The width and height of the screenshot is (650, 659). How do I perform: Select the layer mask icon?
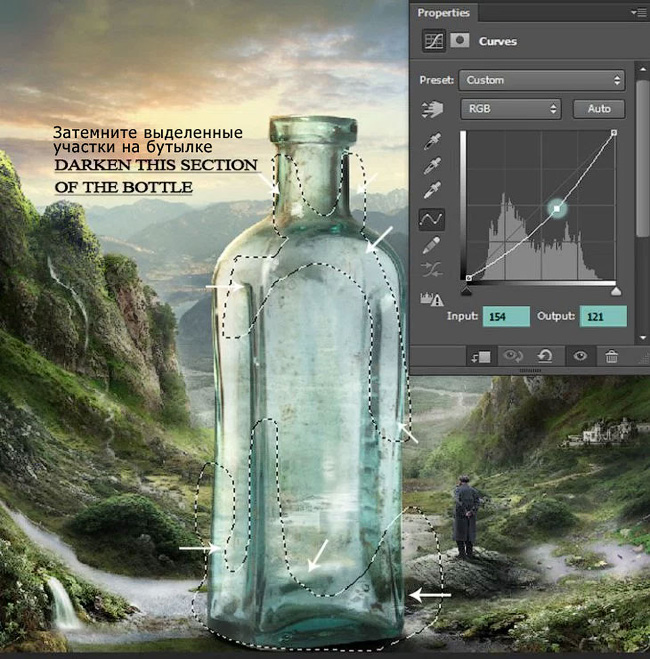click(x=460, y=41)
